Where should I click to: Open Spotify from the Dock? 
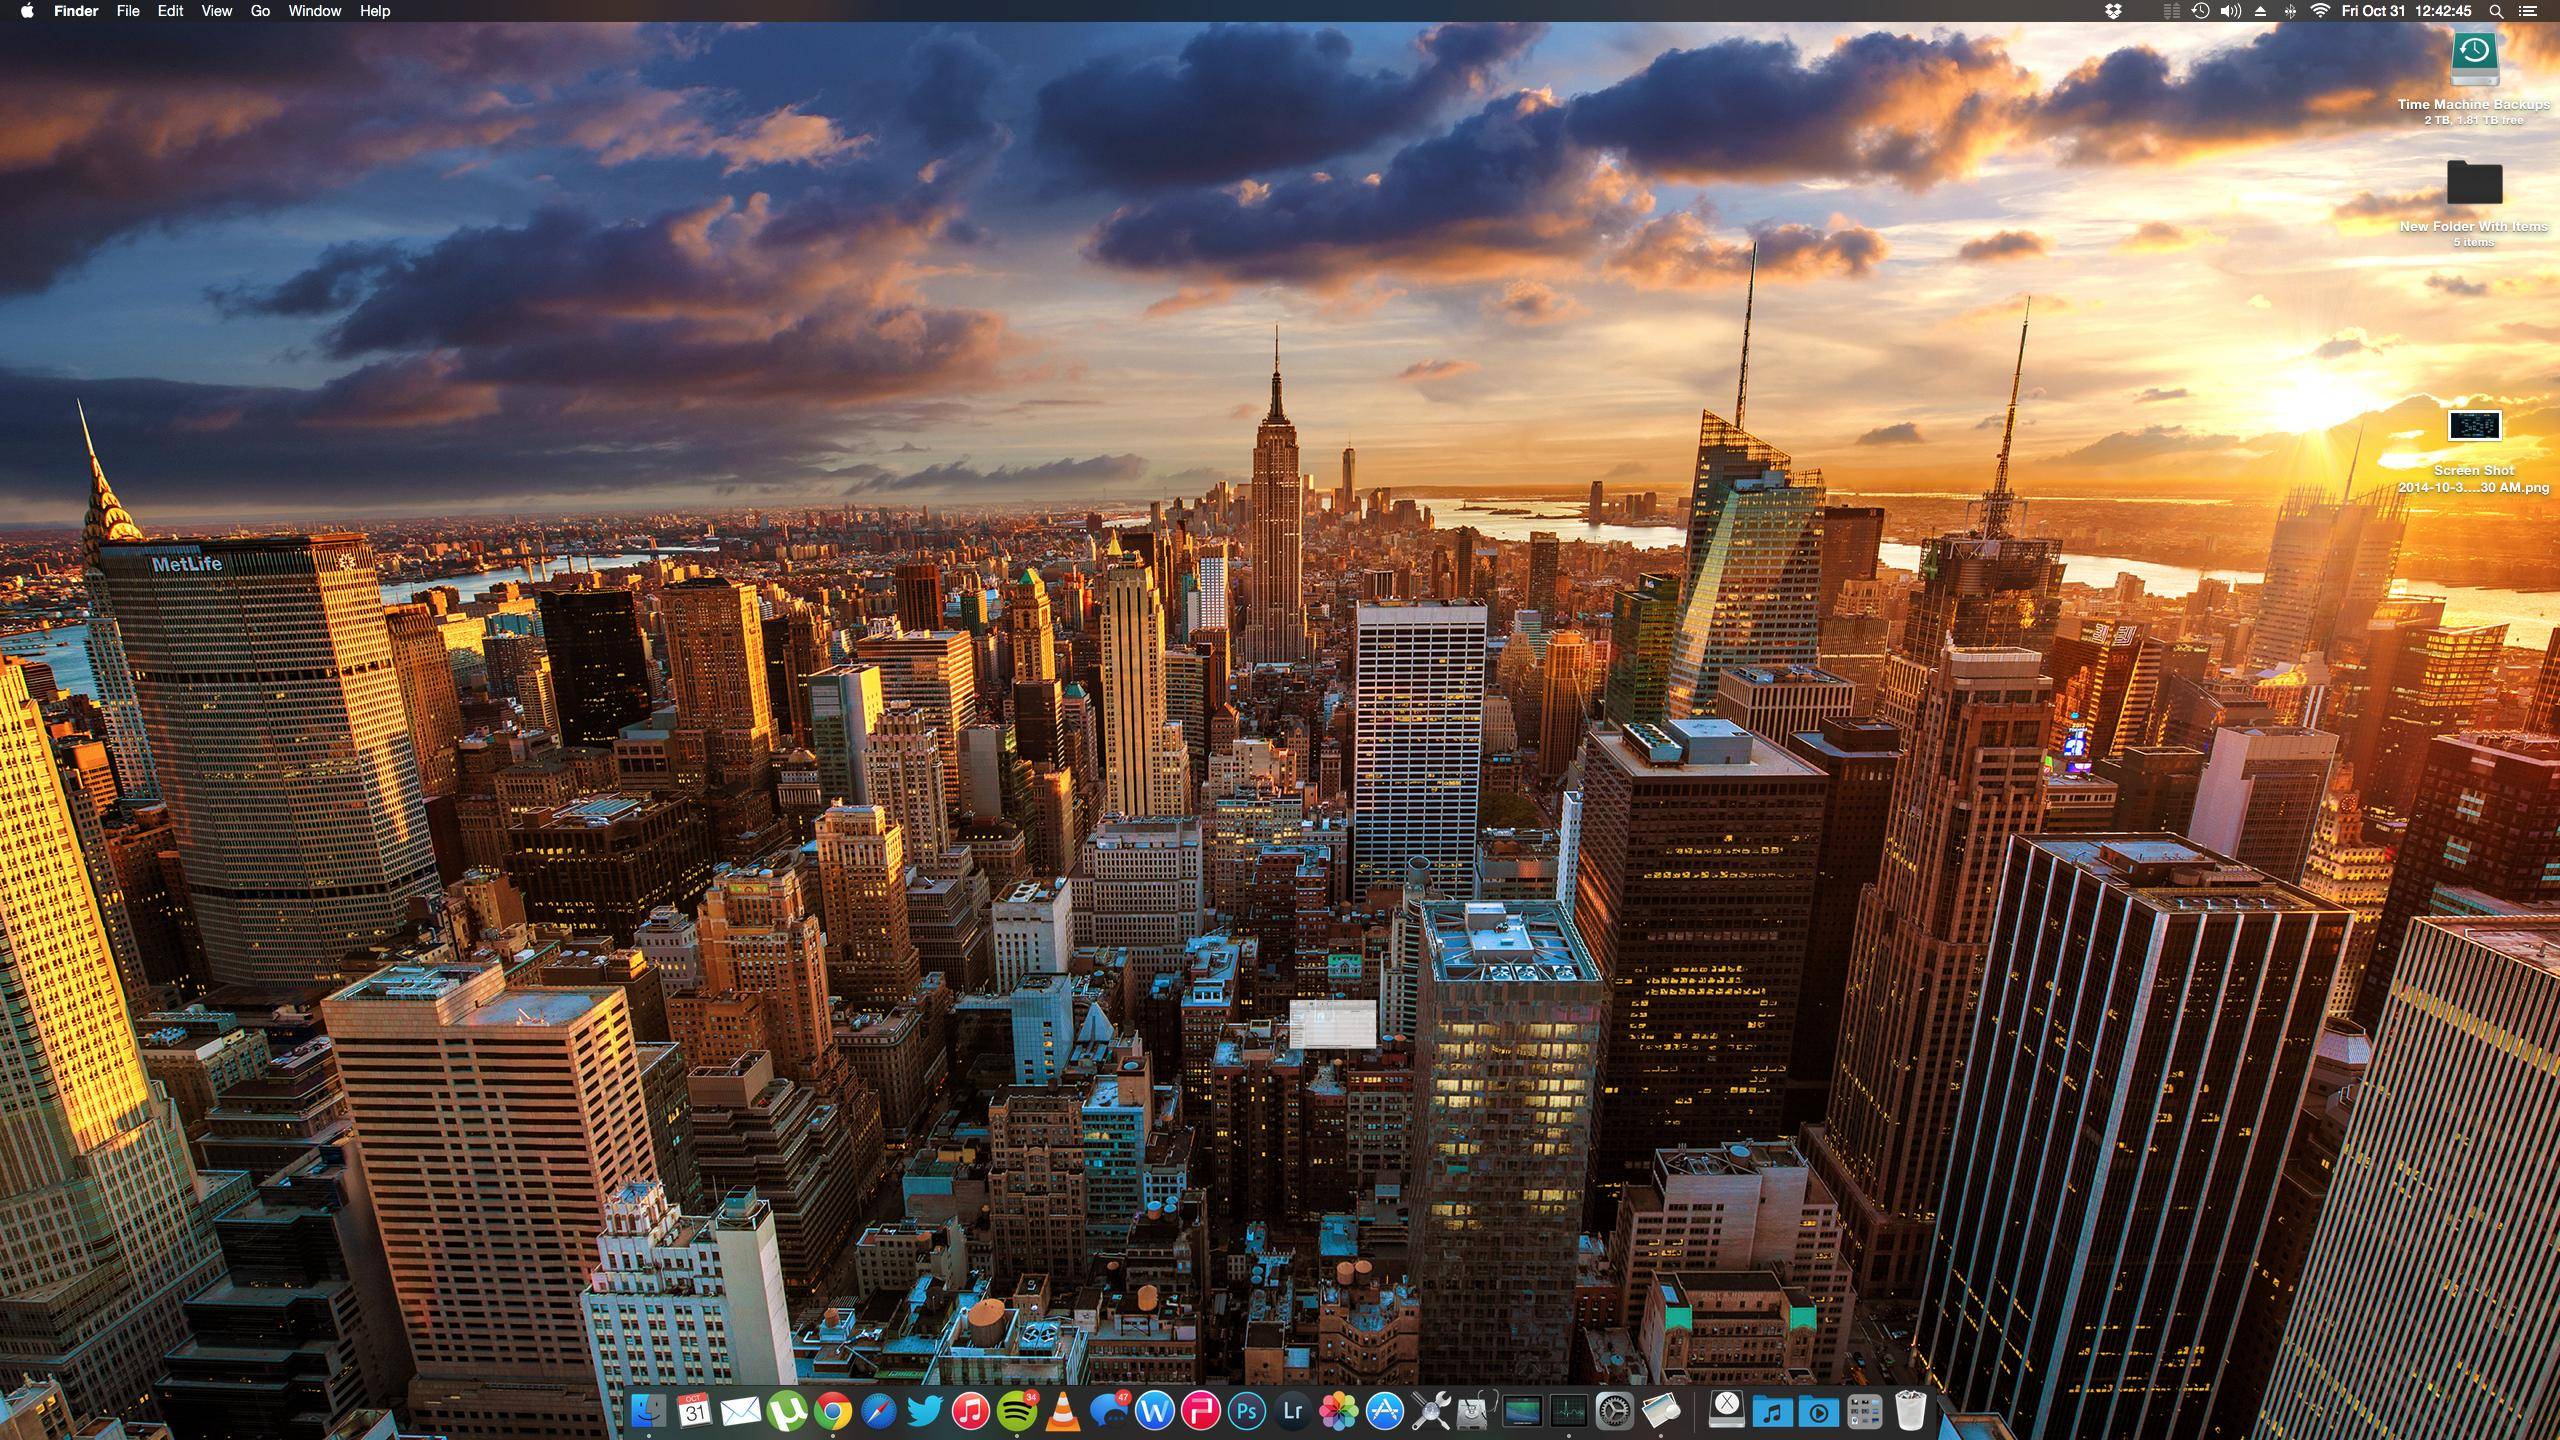tap(1016, 1411)
